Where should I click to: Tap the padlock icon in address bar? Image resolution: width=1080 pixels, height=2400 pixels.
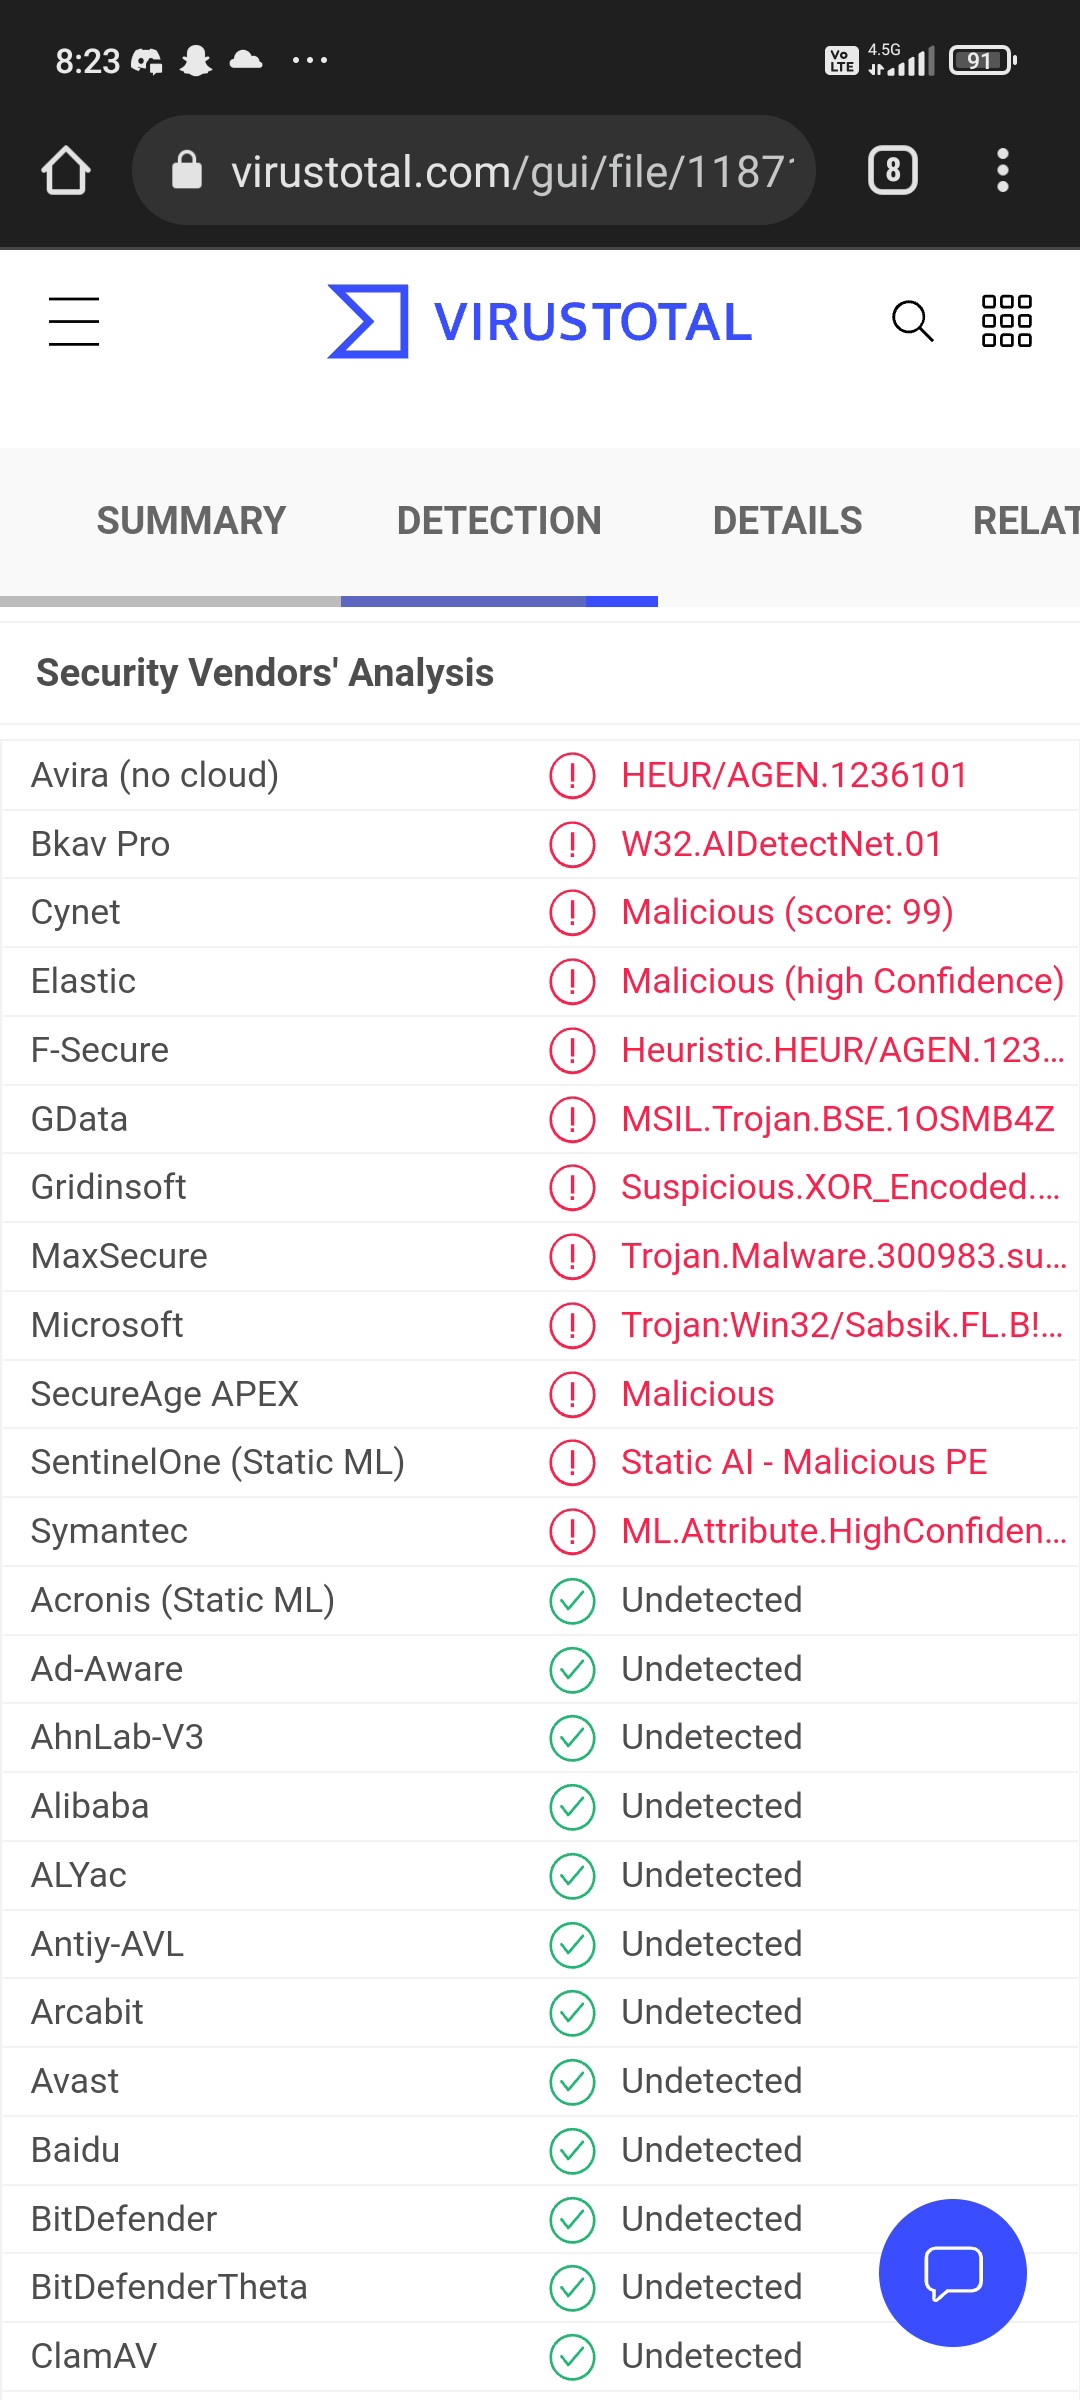[x=187, y=170]
